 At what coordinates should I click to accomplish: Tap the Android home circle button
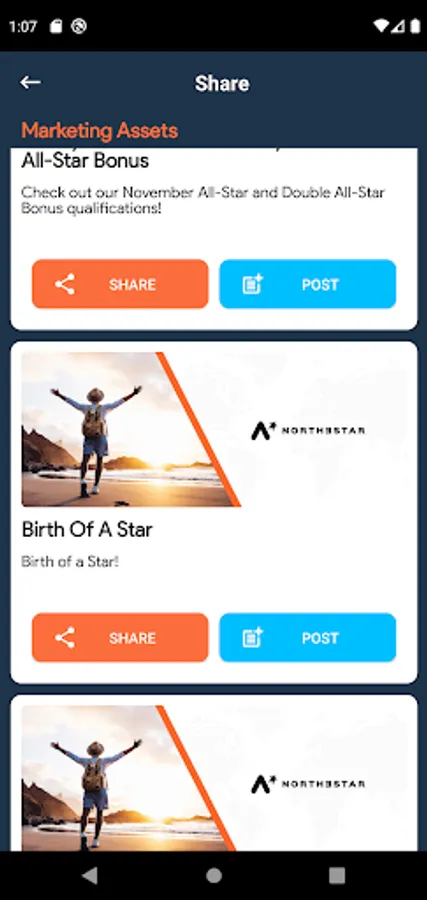(214, 875)
